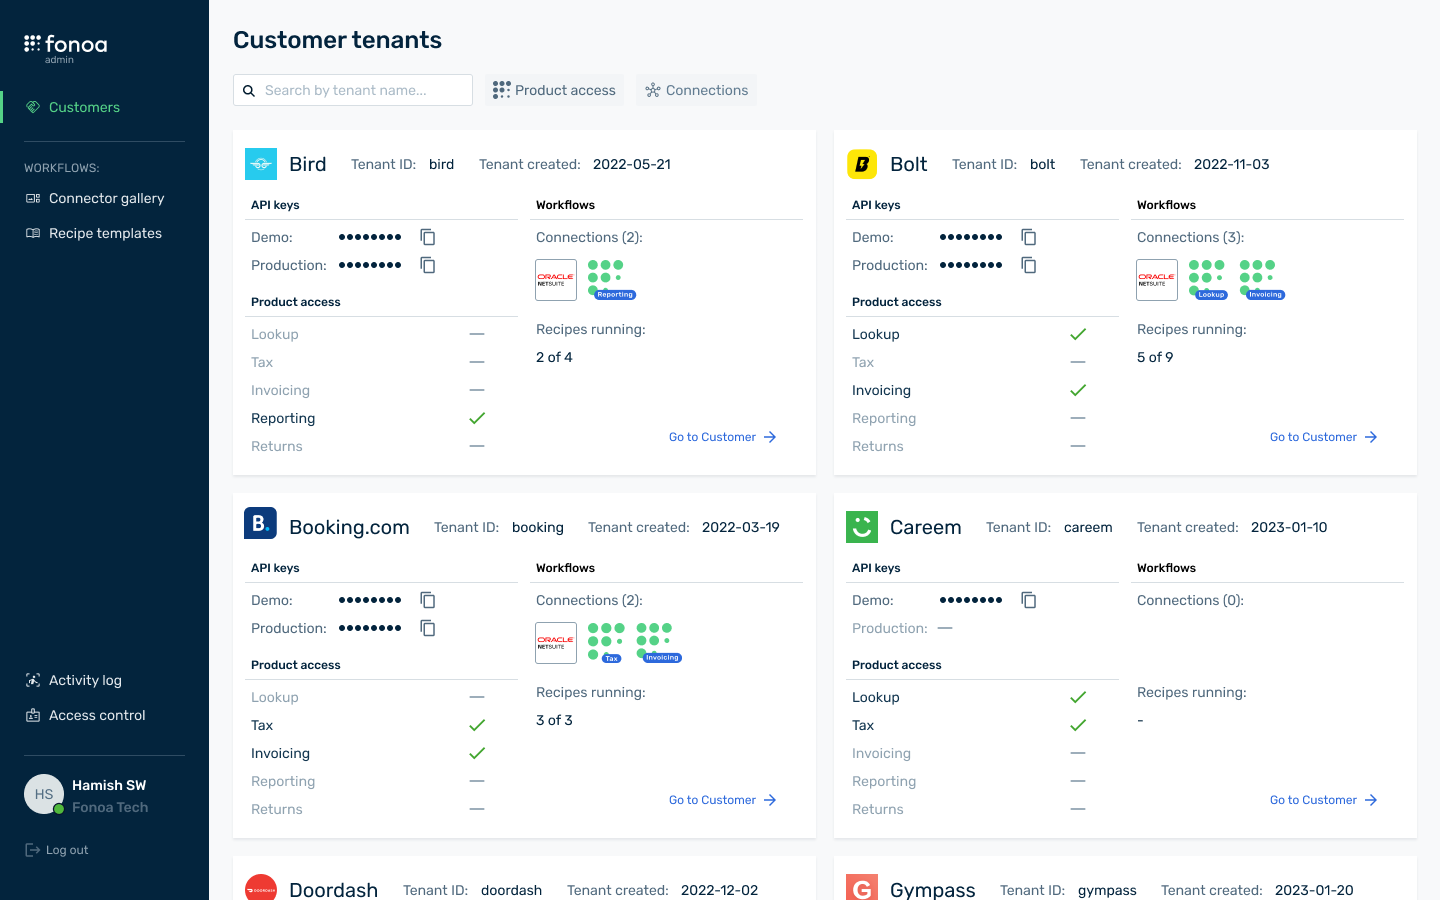1440x900 pixels.
Task: Click Booking.com's '3 of 3' recipes count
Action: point(554,720)
